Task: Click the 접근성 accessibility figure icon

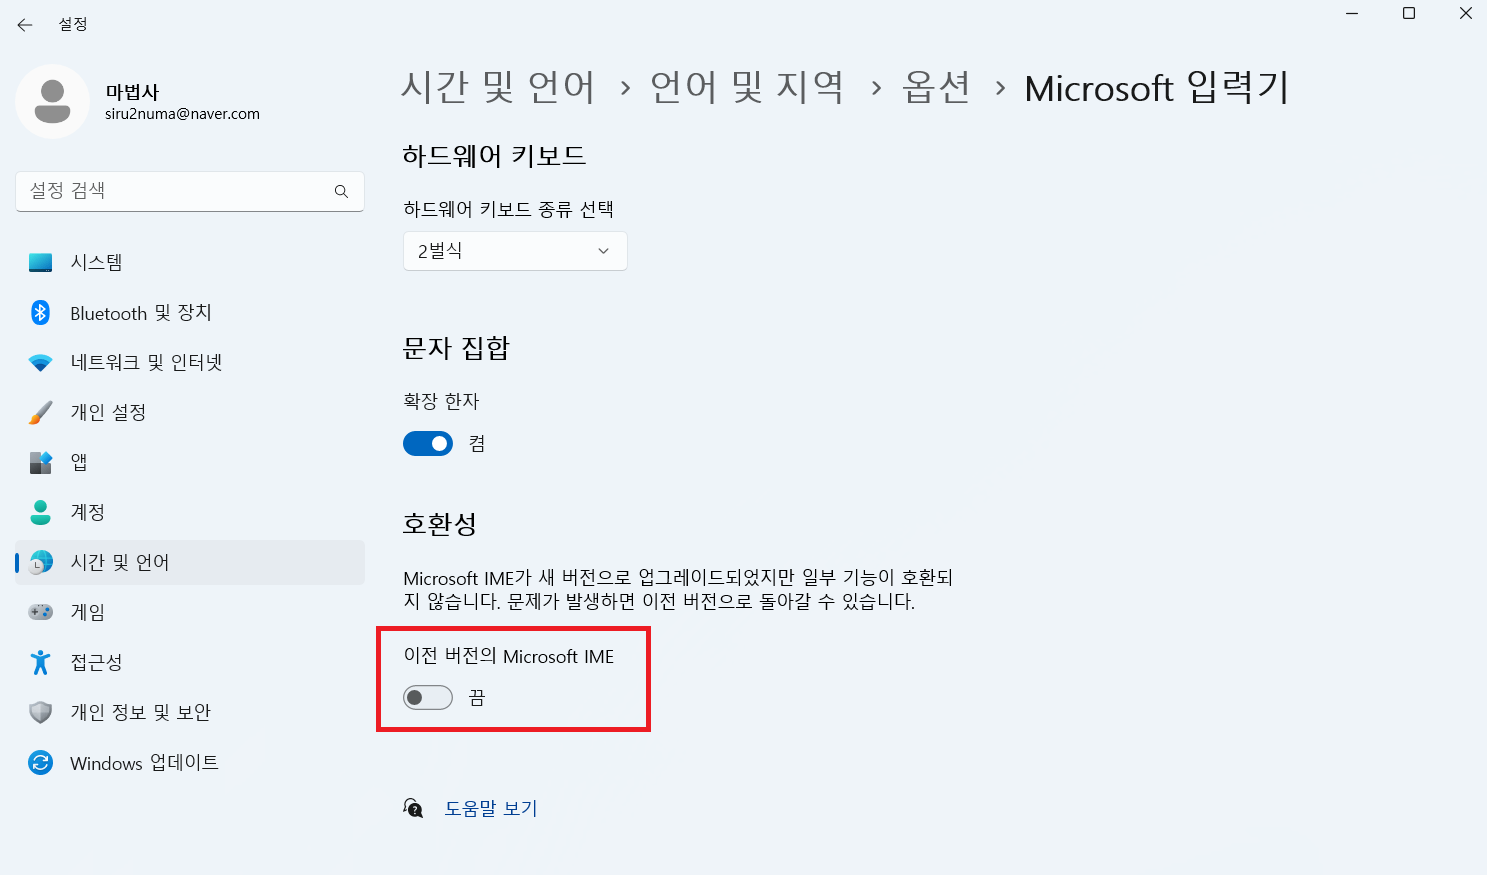Action: (x=40, y=662)
